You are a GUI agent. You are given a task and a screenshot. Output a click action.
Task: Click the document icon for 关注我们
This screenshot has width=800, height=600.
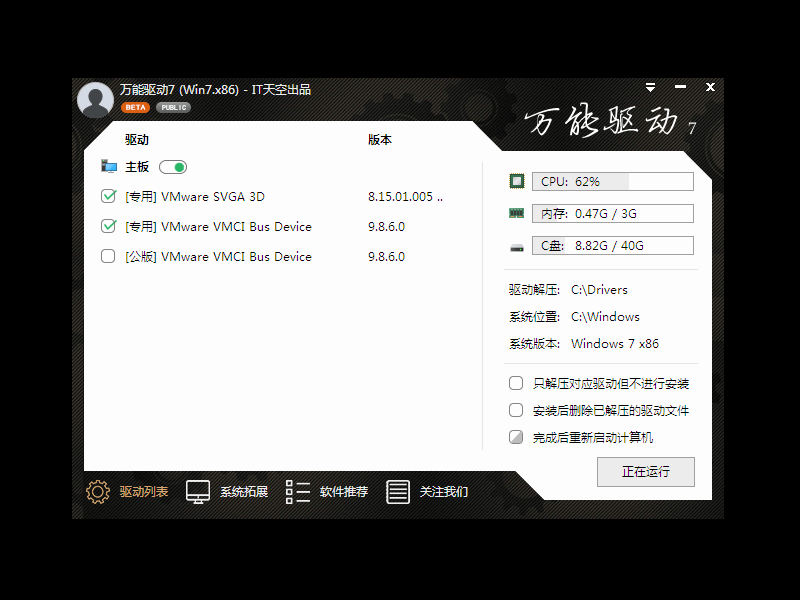coord(398,491)
